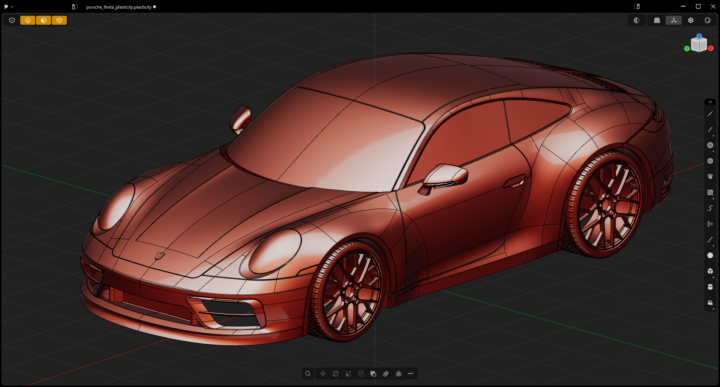This screenshot has width=720, height=387.
Task: Toggle the left sidebar panel icon
Action: (x=74, y=7)
